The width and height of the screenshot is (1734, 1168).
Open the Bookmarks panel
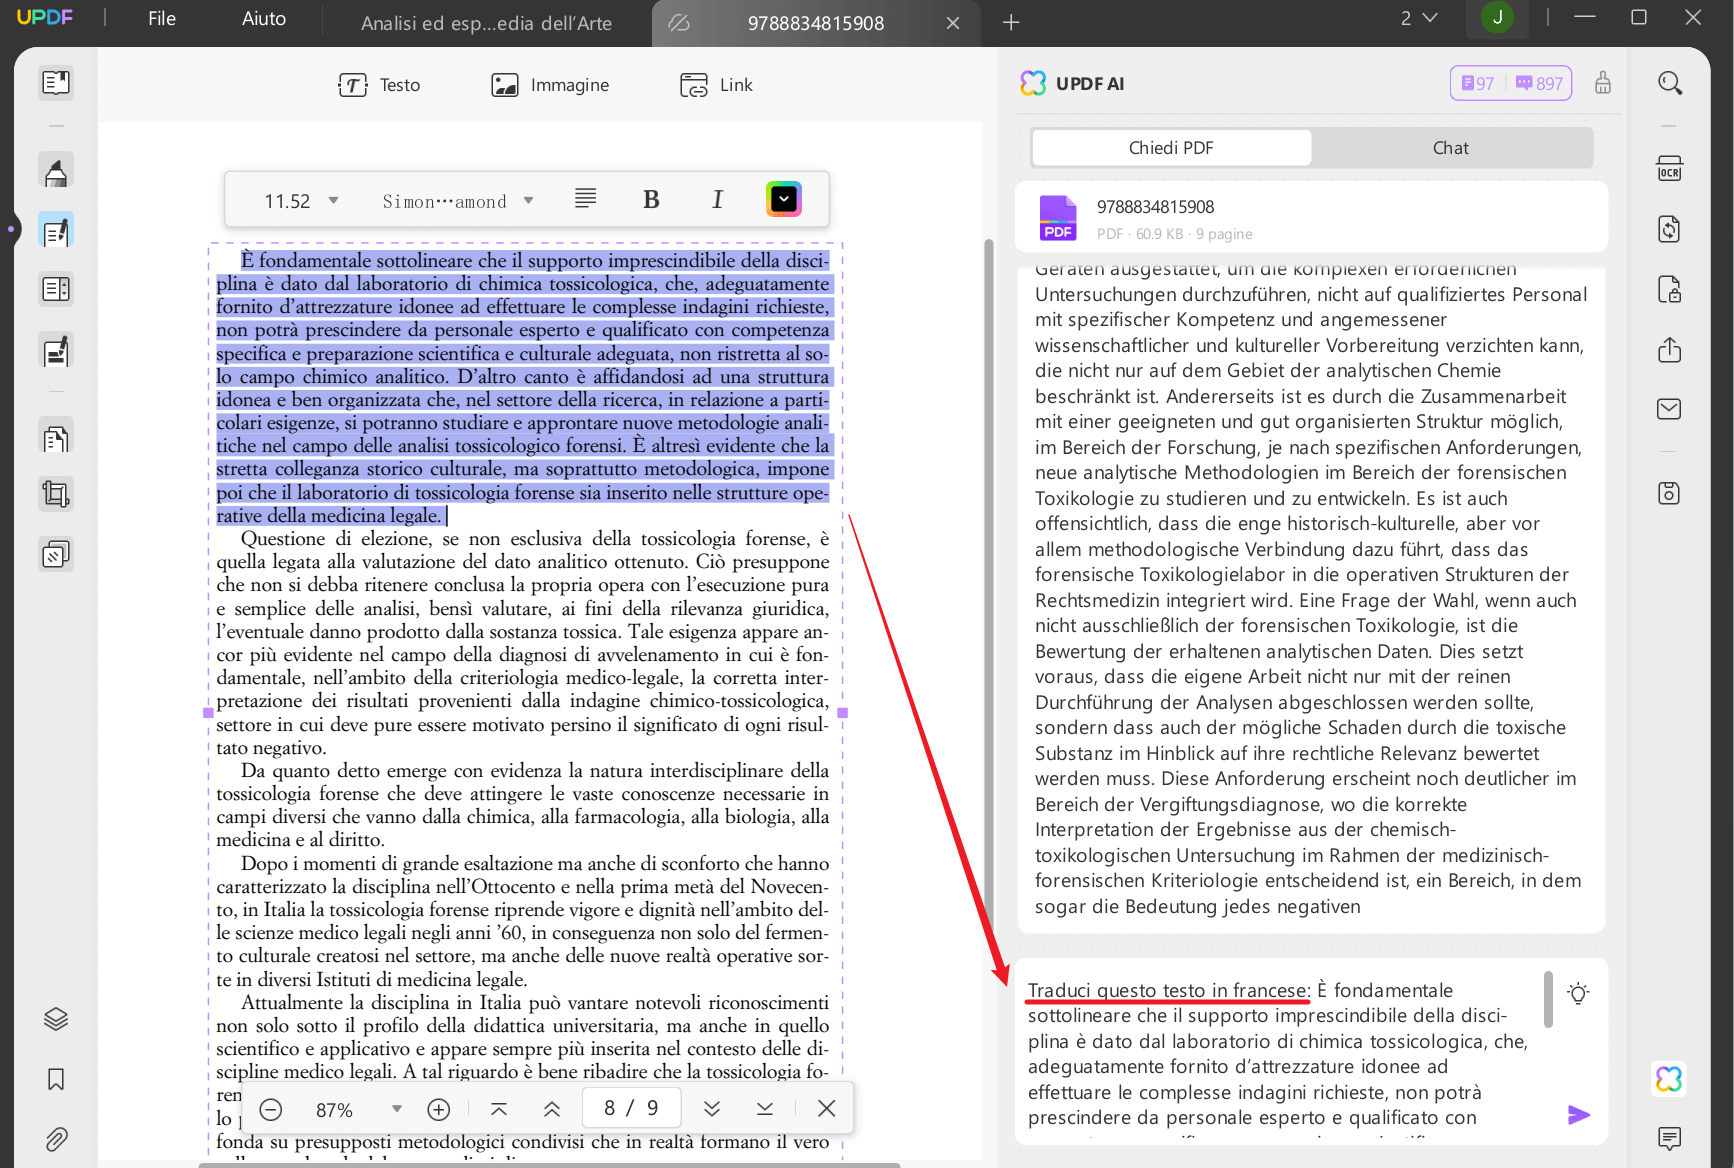tap(56, 1079)
